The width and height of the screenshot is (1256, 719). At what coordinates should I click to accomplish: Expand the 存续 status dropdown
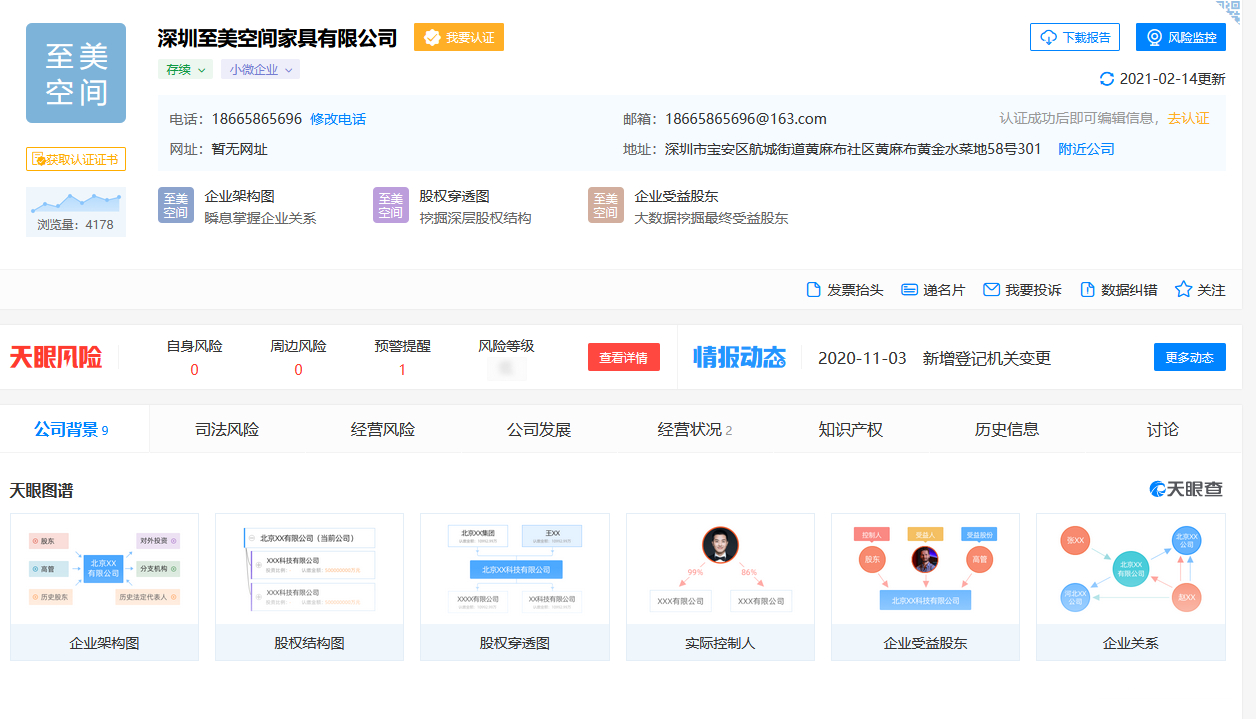185,70
